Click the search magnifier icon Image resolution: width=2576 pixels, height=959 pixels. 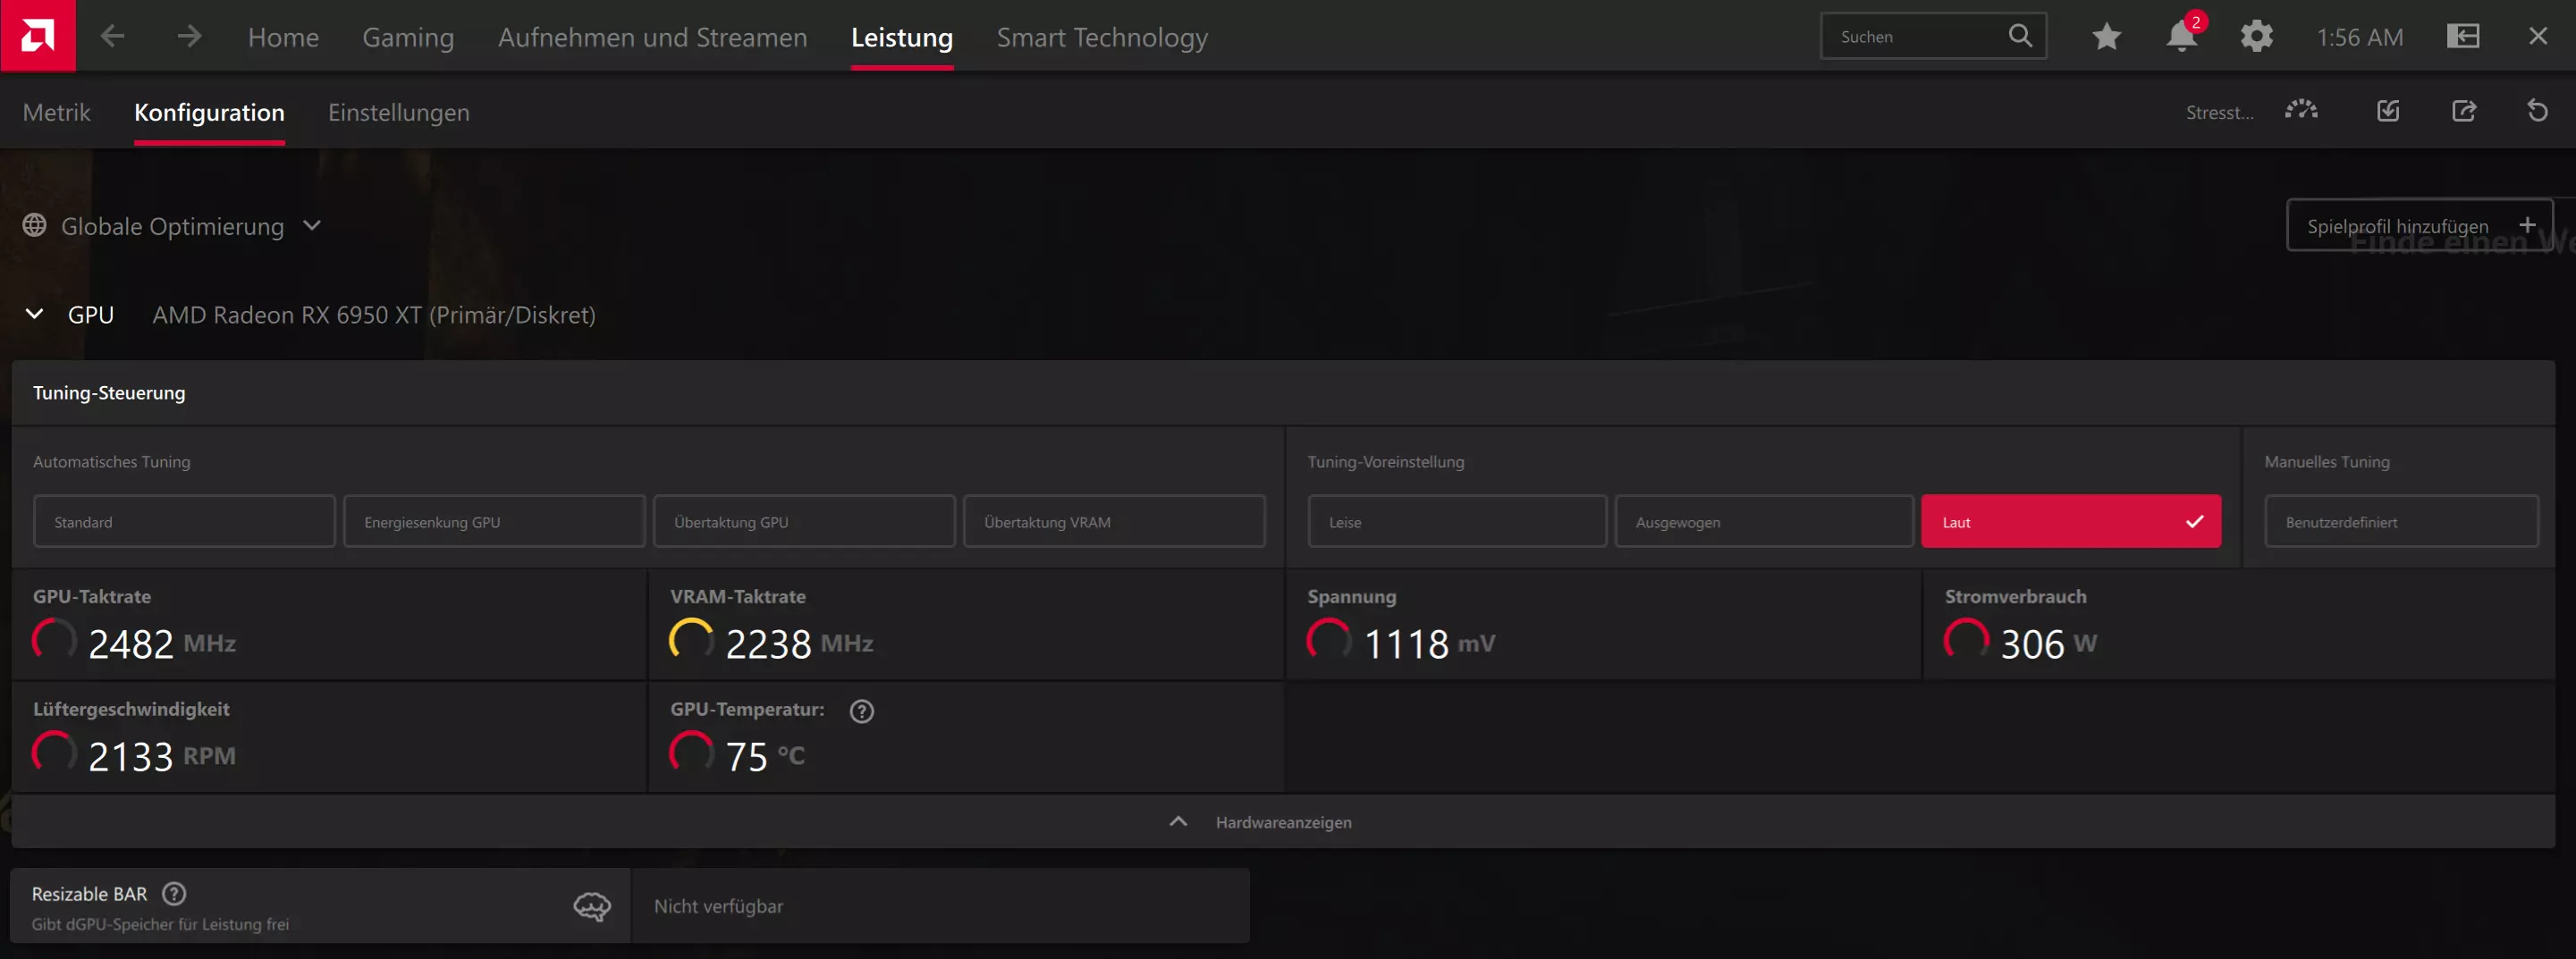pos(2020,36)
